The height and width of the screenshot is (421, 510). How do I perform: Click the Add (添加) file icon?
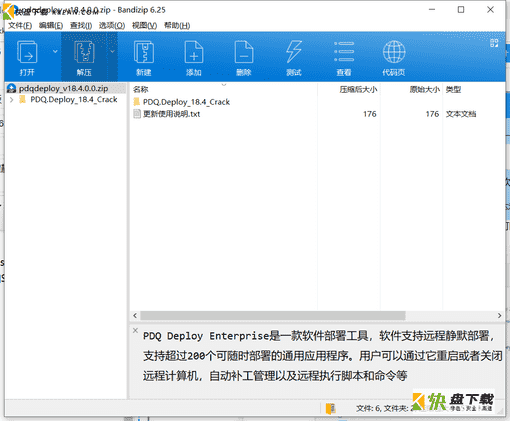coord(194,52)
